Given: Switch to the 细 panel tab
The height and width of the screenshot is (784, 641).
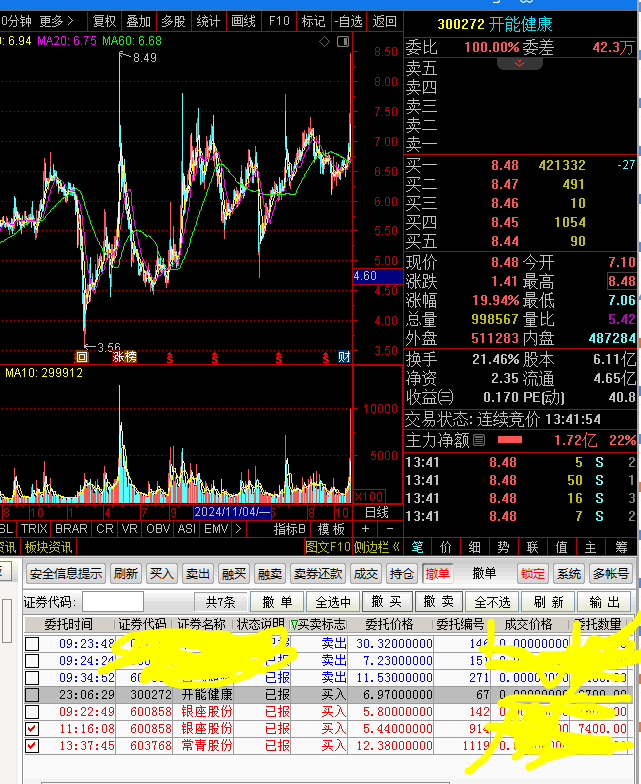Looking at the screenshot, I should [x=474, y=548].
